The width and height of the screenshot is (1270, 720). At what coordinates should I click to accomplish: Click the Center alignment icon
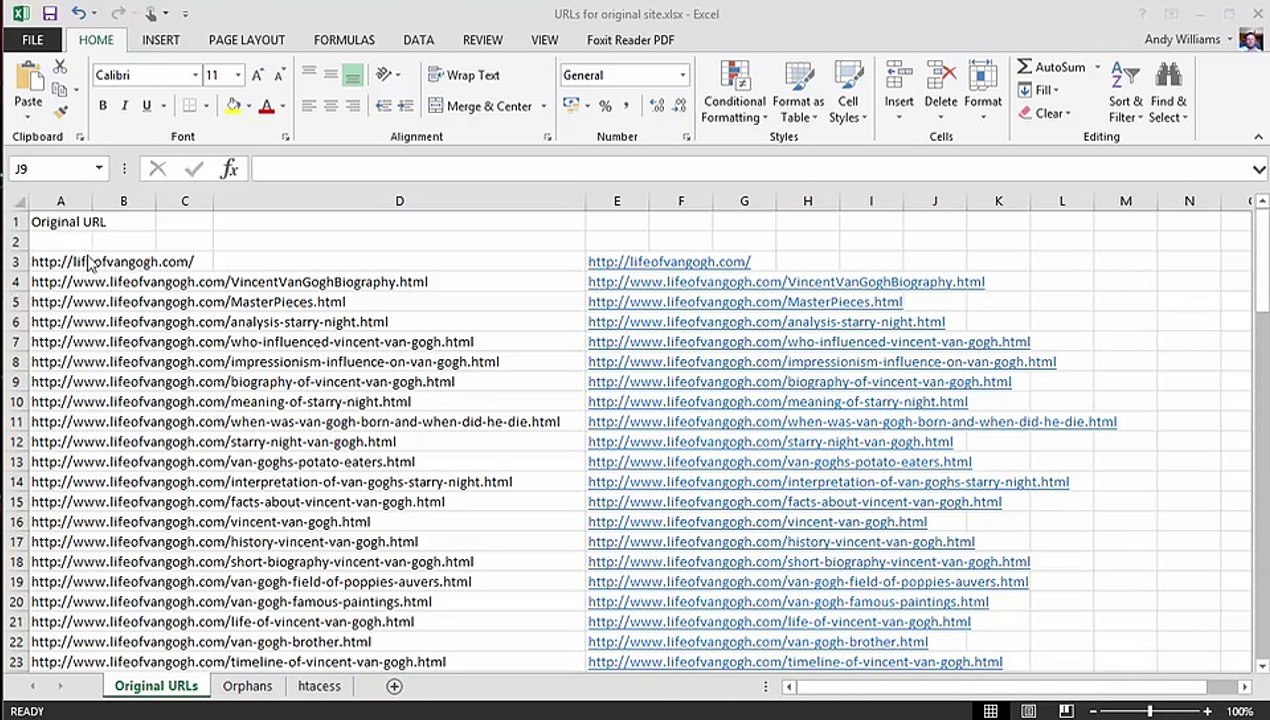(331, 106)
